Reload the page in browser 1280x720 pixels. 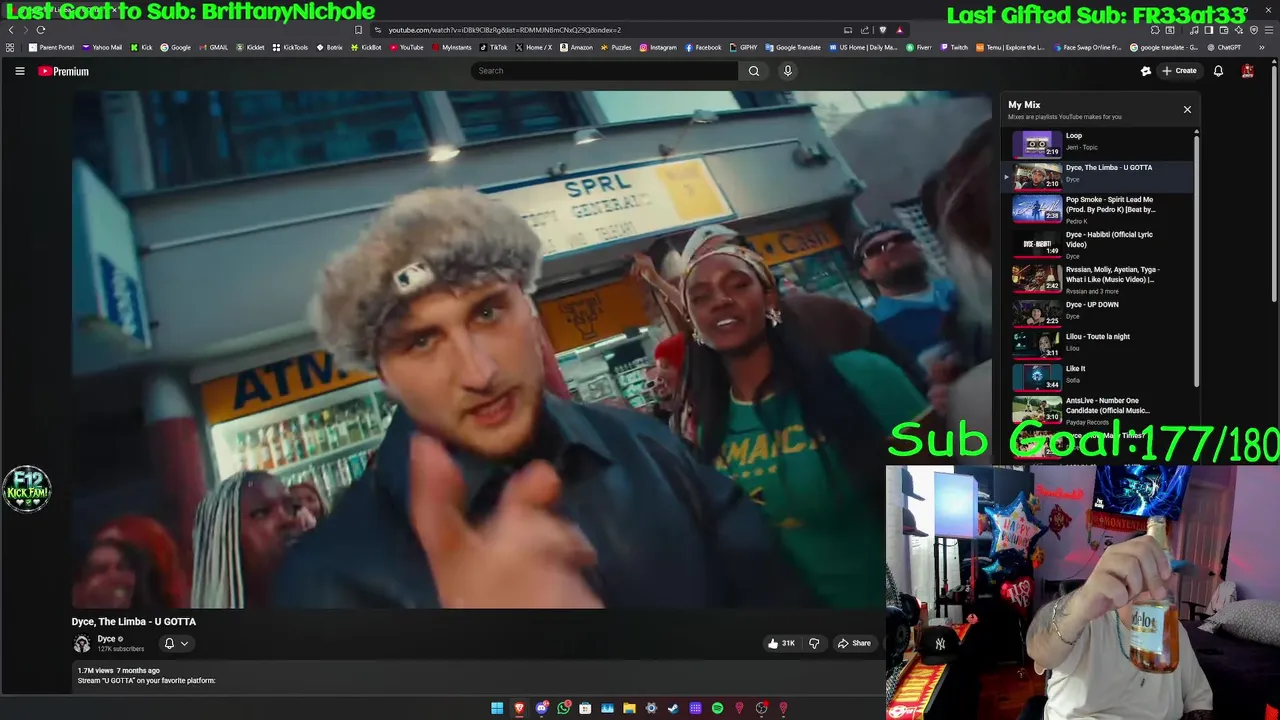click(x=40, y=30)
